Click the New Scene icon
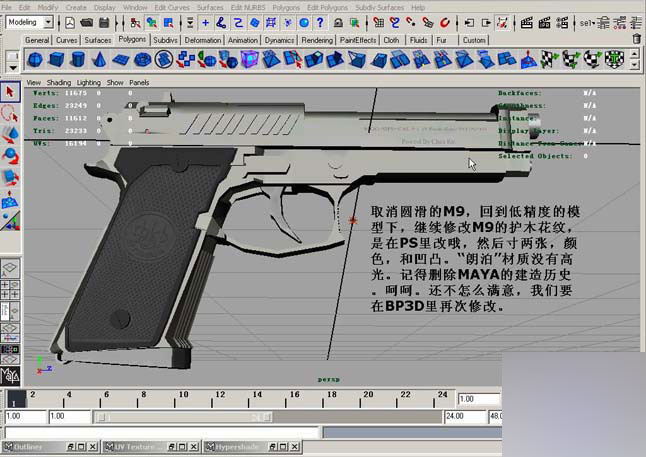 click(x=70, y=23)
